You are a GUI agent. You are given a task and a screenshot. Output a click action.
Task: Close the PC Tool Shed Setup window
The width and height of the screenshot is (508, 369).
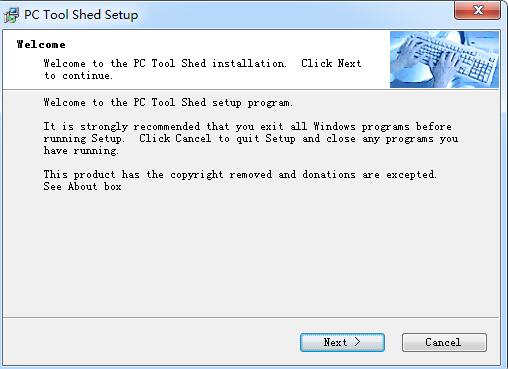[x=477, y=10]
